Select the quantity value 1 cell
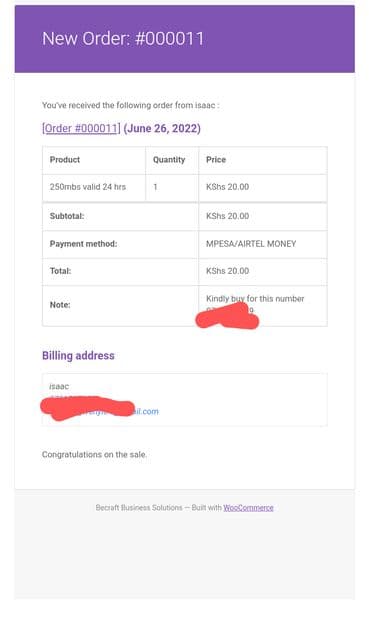The image size is (369, 639). (172, 187)
